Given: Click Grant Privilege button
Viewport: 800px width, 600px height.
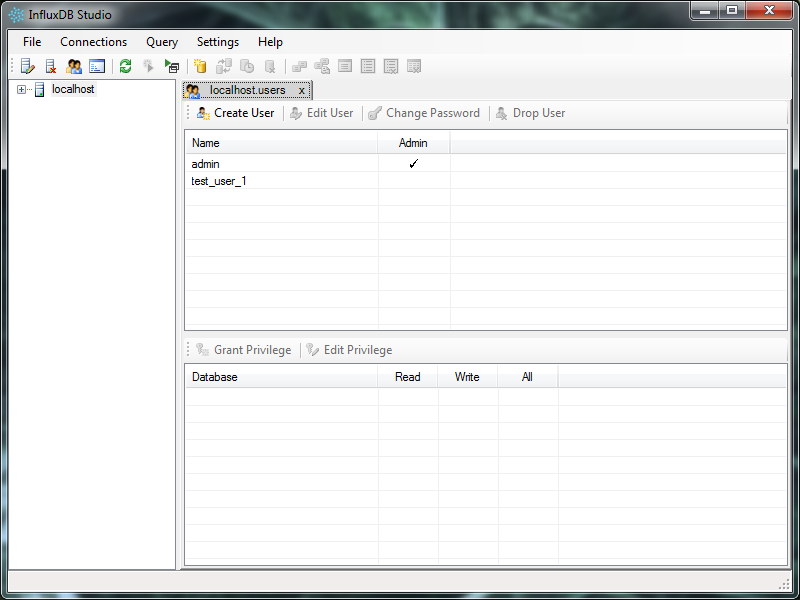Looking at the screenshot, I should (243, 350).
